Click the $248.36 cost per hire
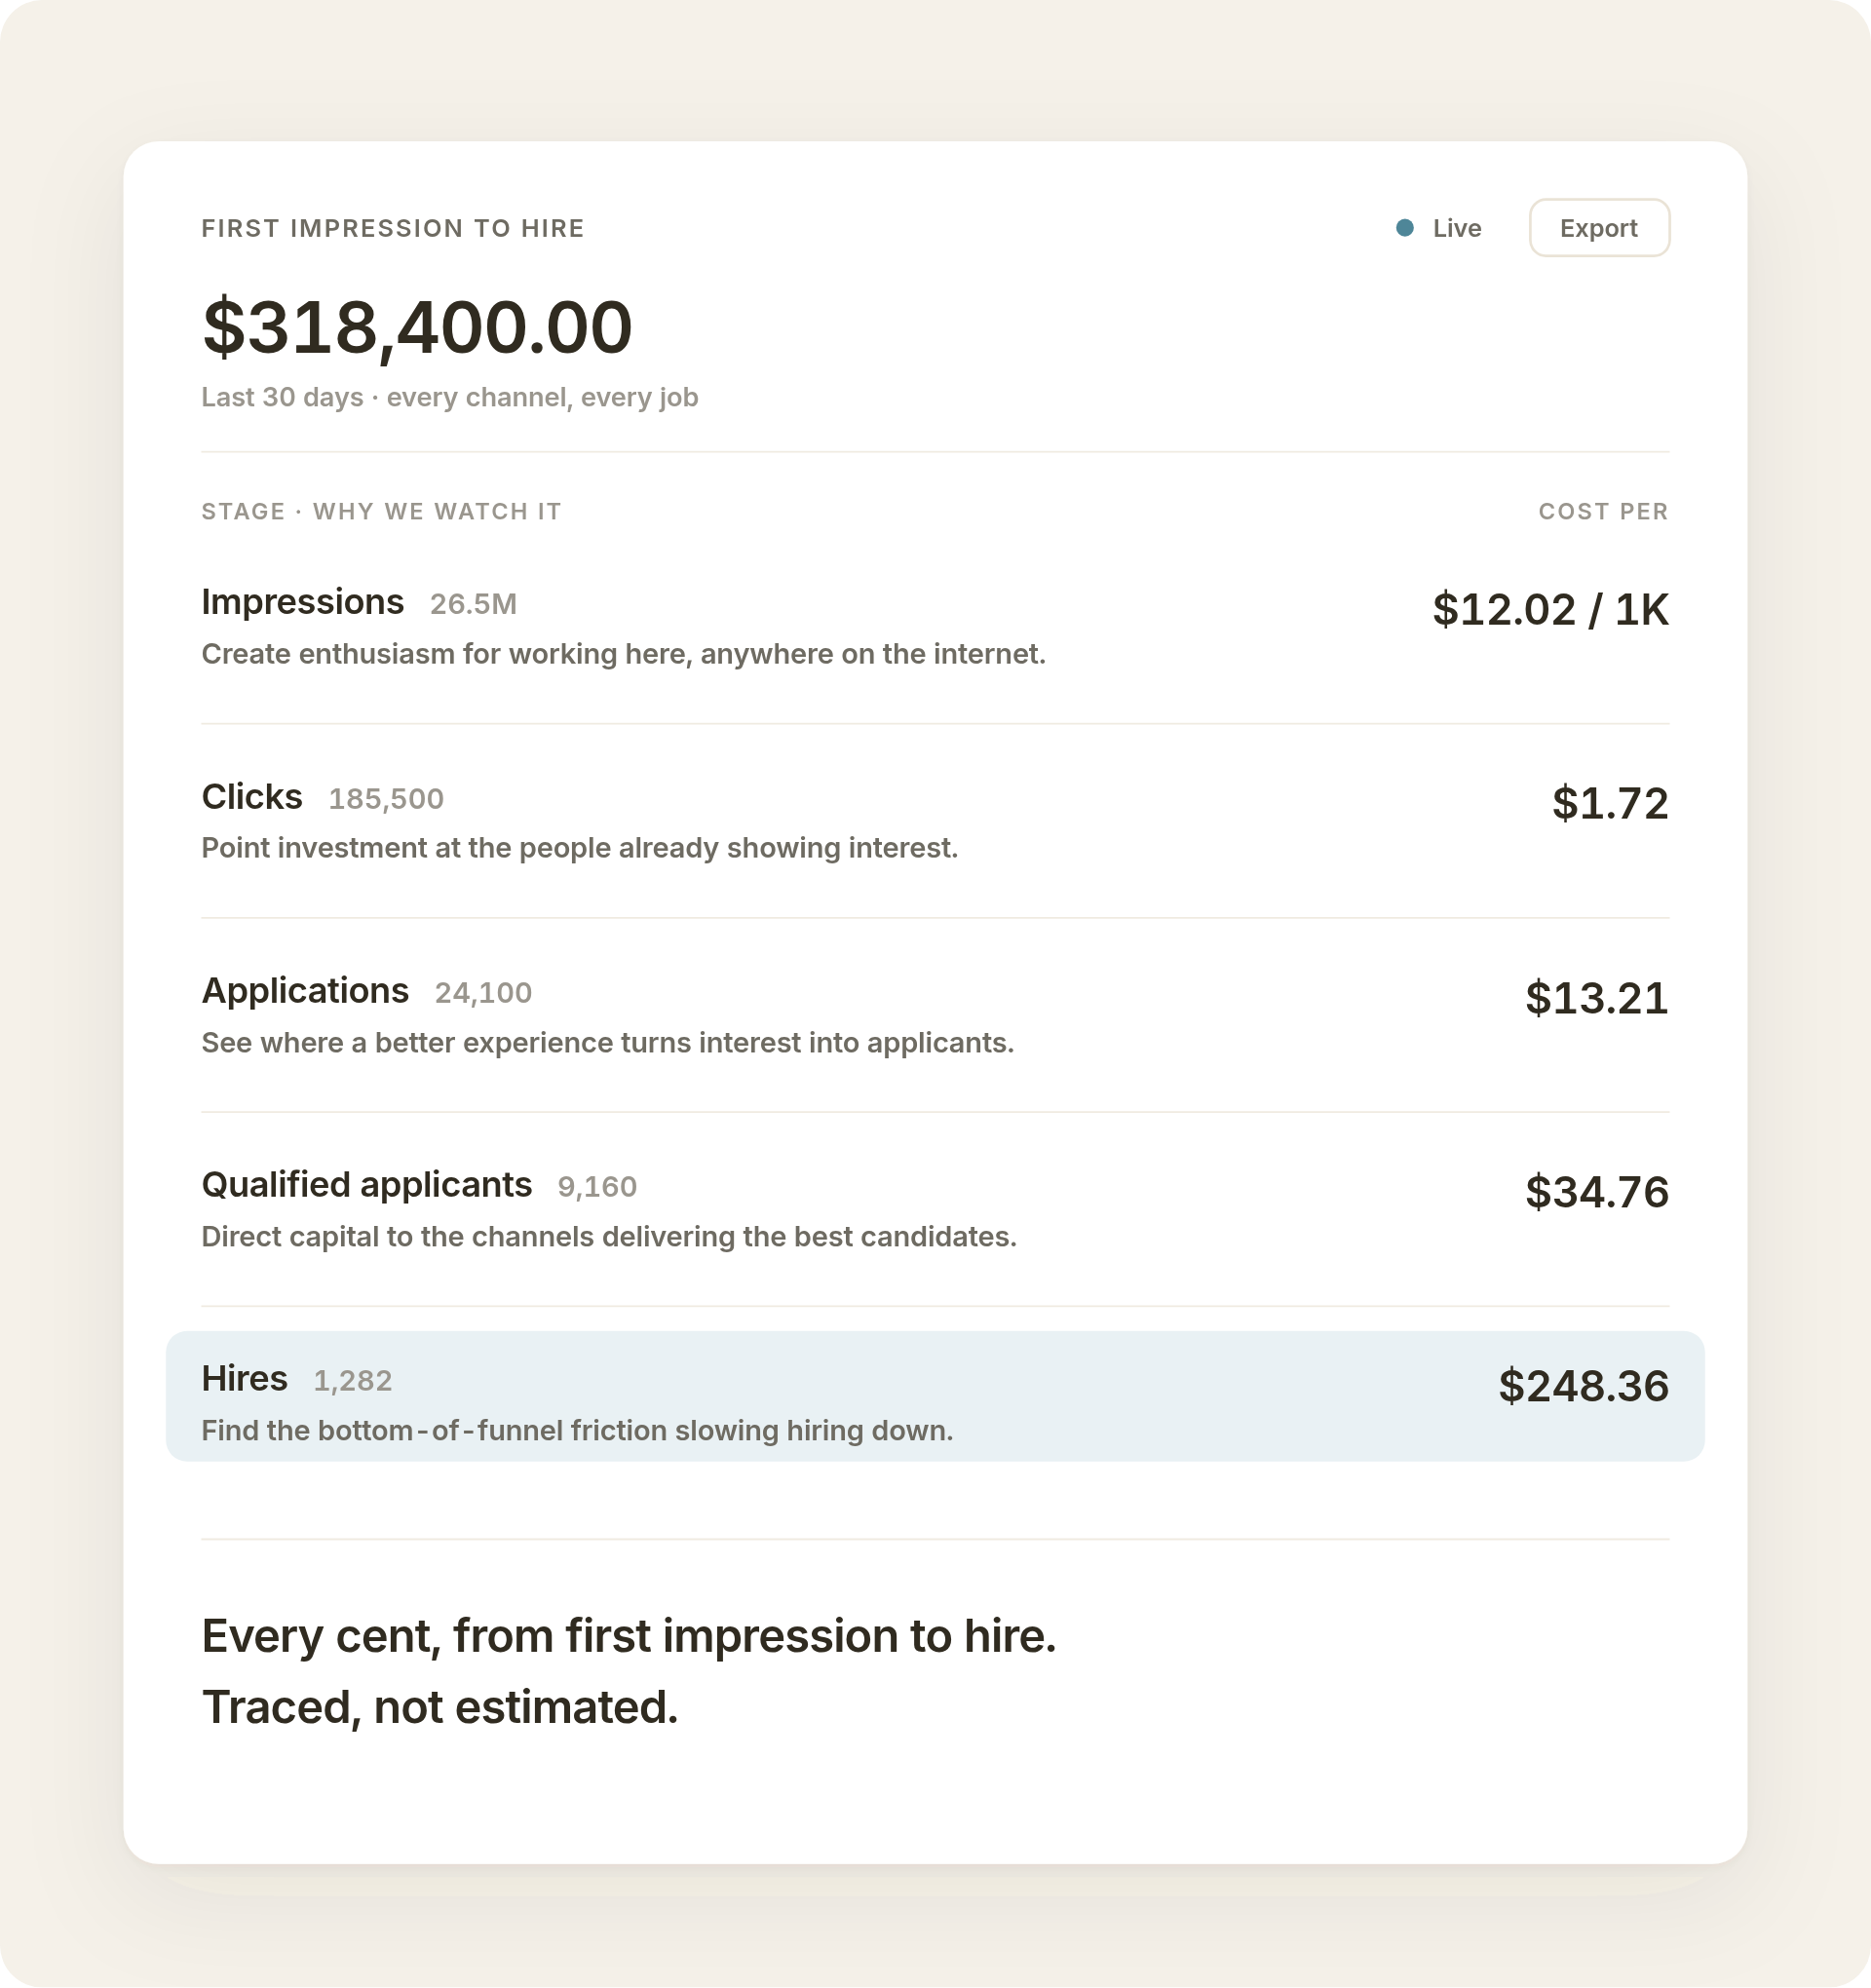Viewport: 1871px width, 1988px height. (x=1583, y=1385)
